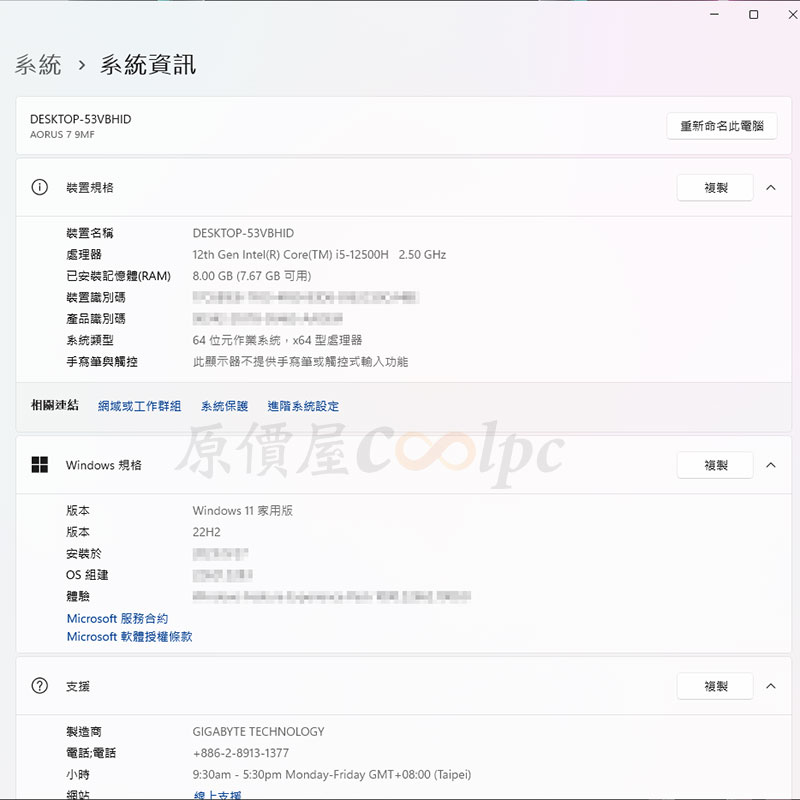The height and width of the screenshot is (800, 800).
Task: Open 線上支援 website link
Action: click(x=217, y=794)
